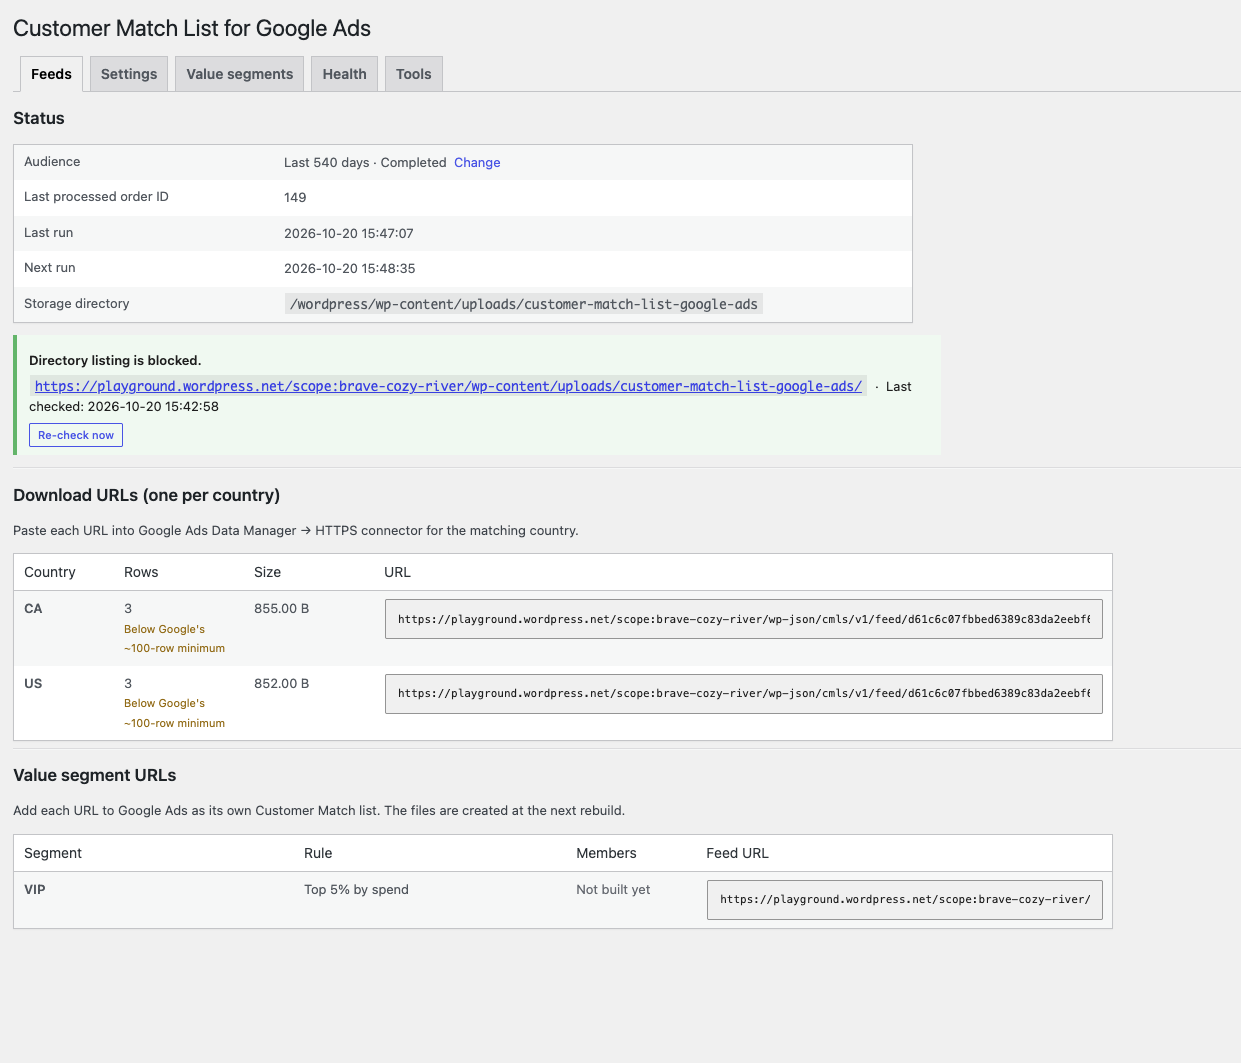The image size is (1241, 1063).
Task: Click the Size column header
Action: coord(267,573)
